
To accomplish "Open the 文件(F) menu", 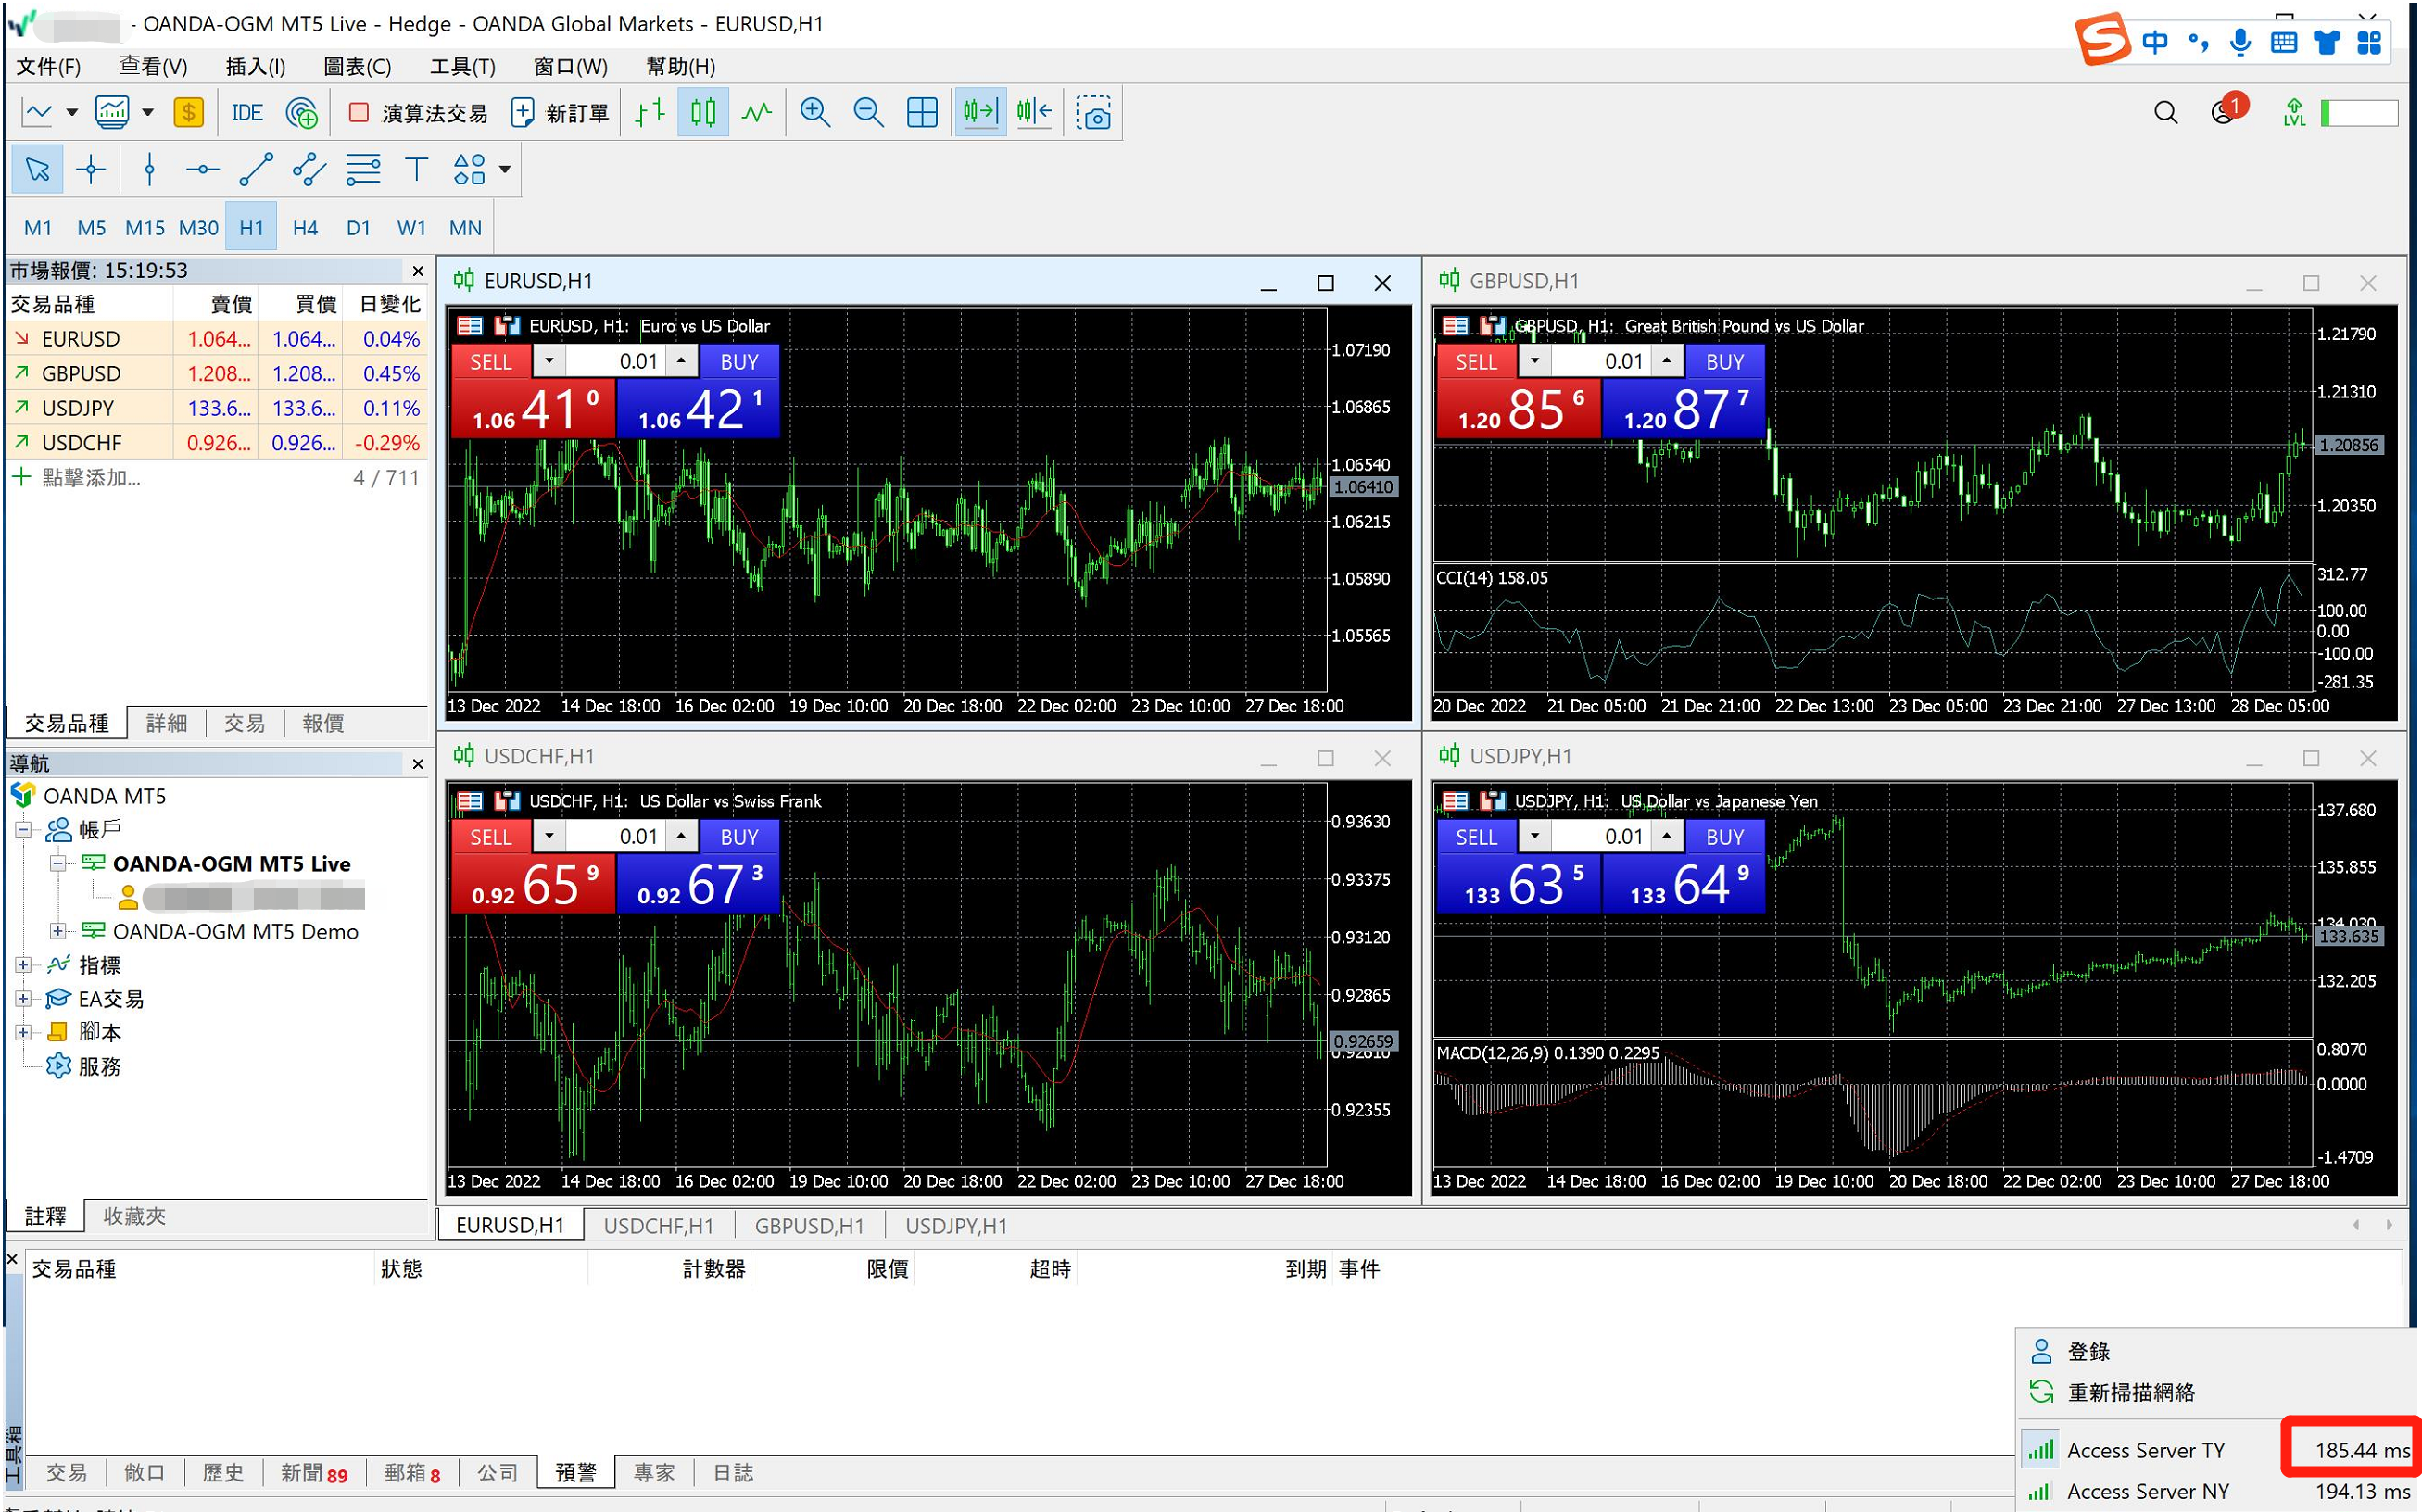I will point(49,66).
